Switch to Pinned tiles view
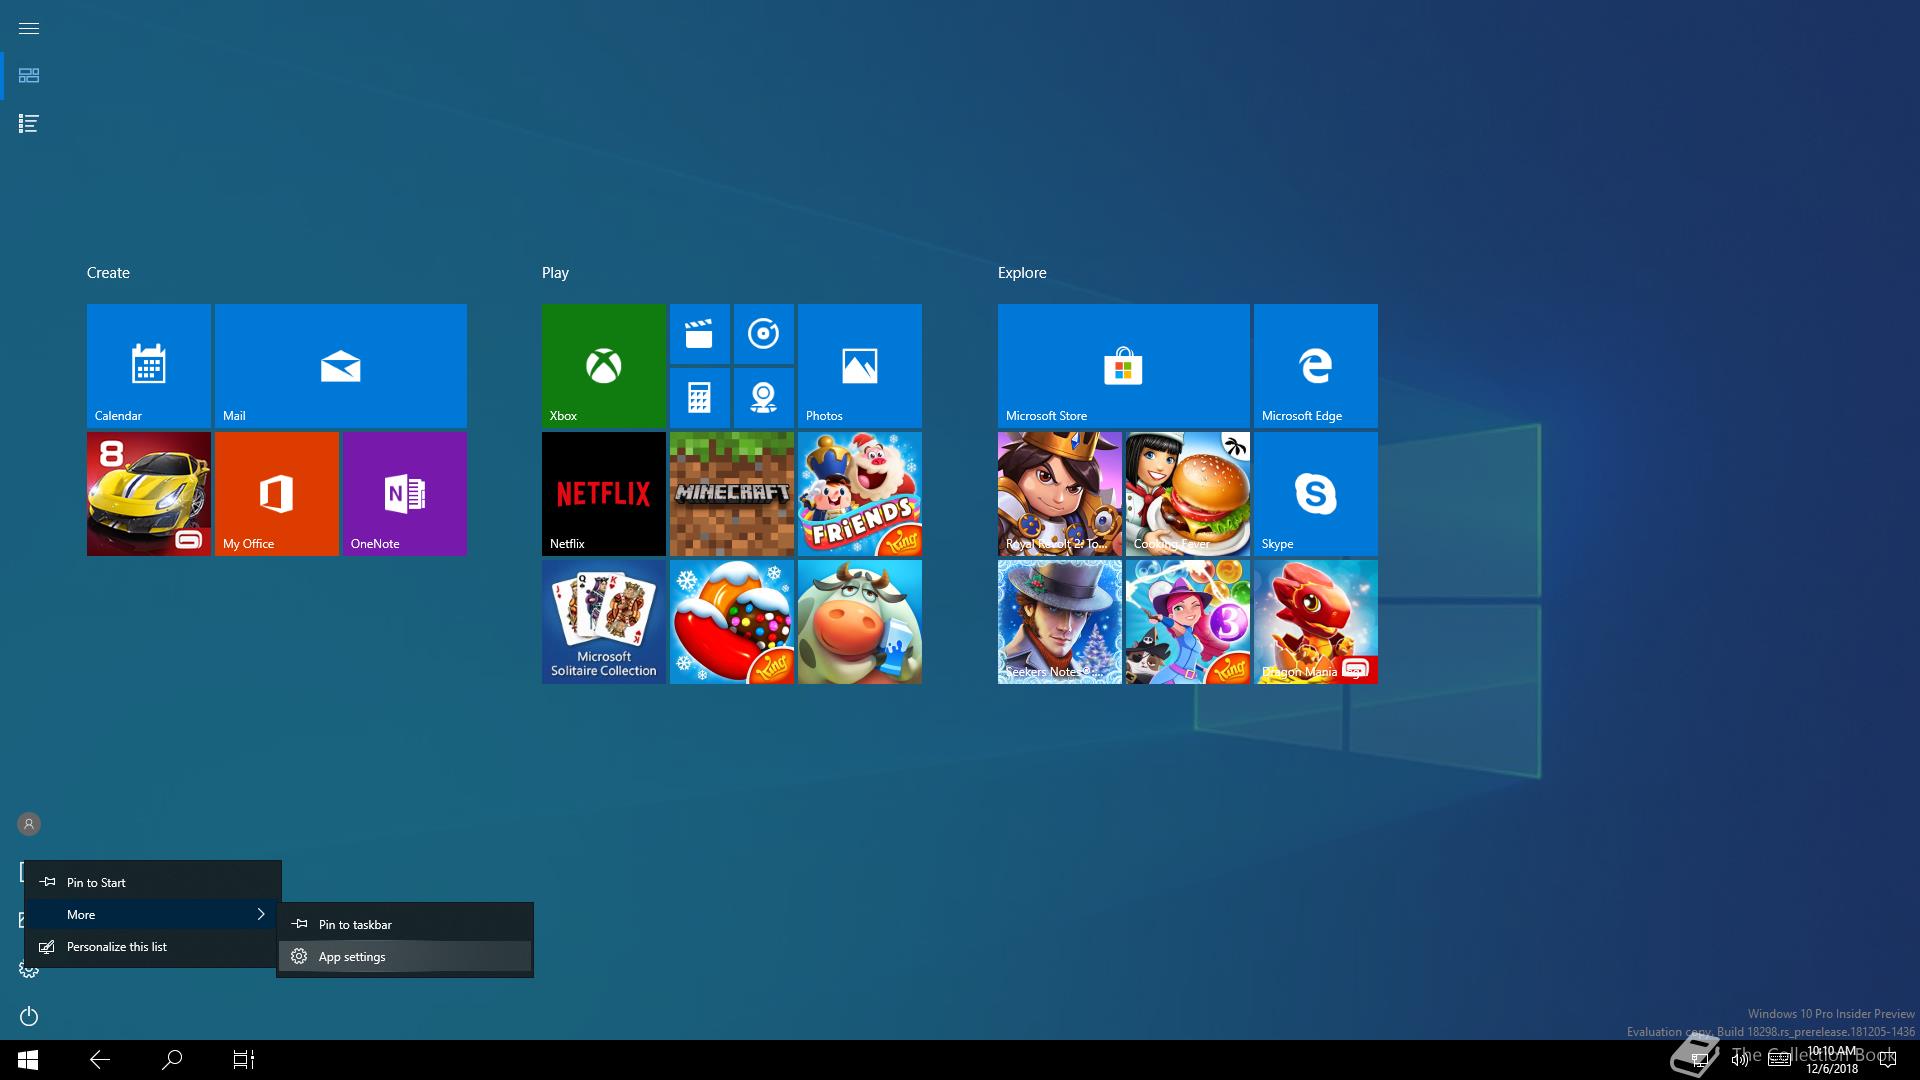This screenshot has width=1920, height=1080. coord(29,76)
